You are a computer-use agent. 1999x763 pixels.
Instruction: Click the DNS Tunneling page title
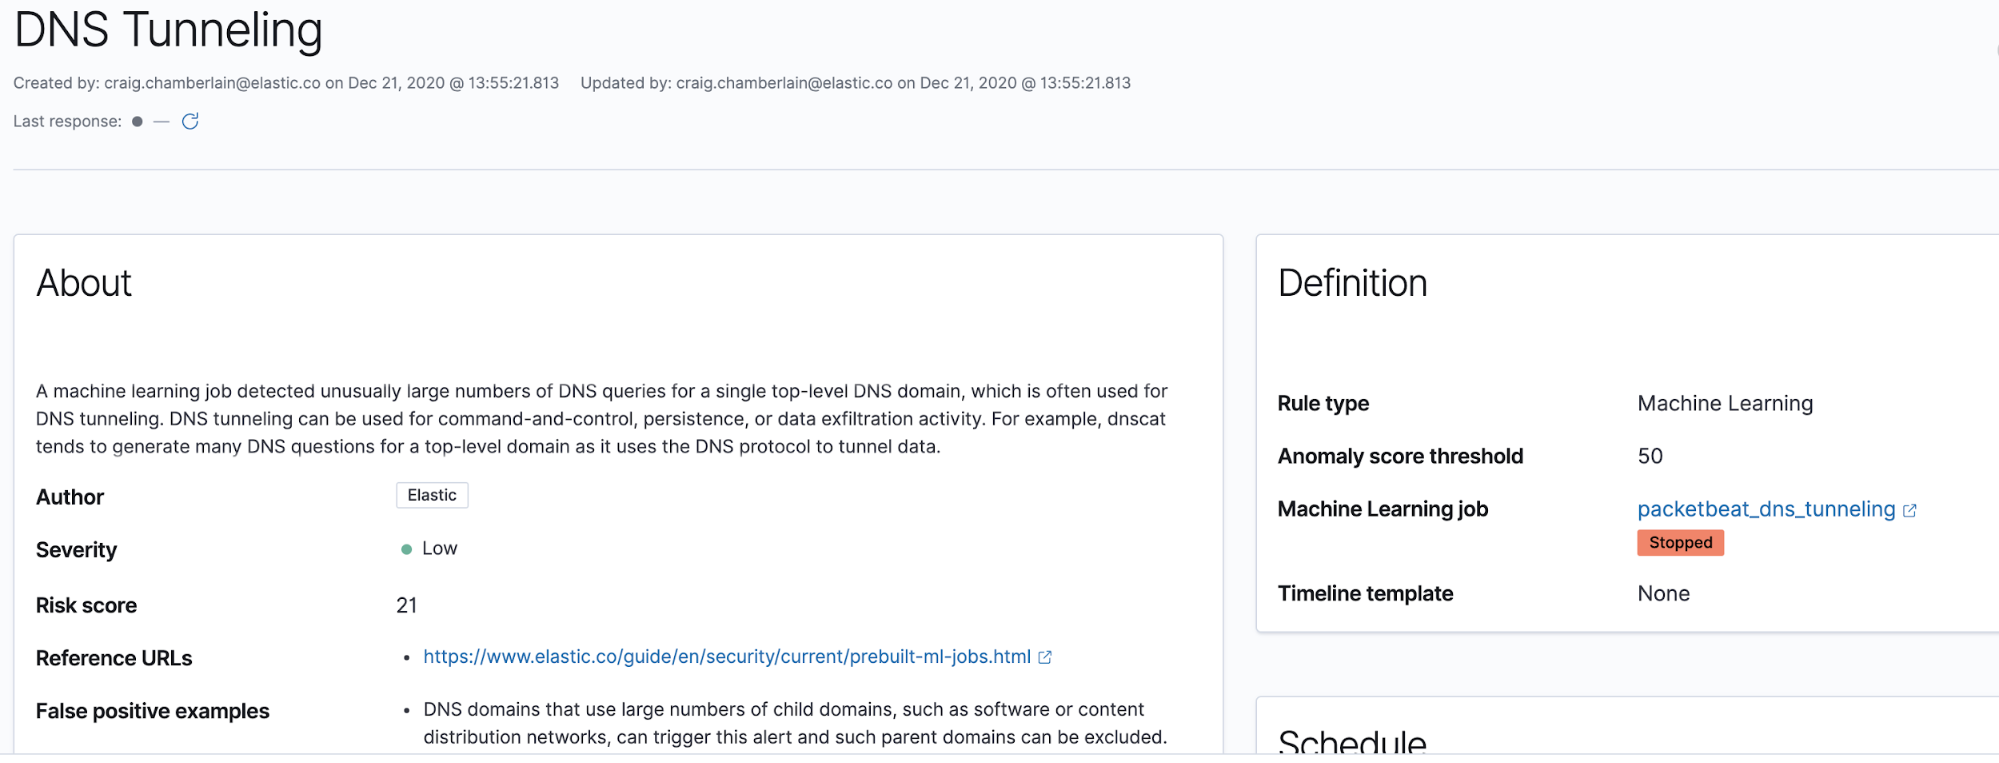coord(168,29)
